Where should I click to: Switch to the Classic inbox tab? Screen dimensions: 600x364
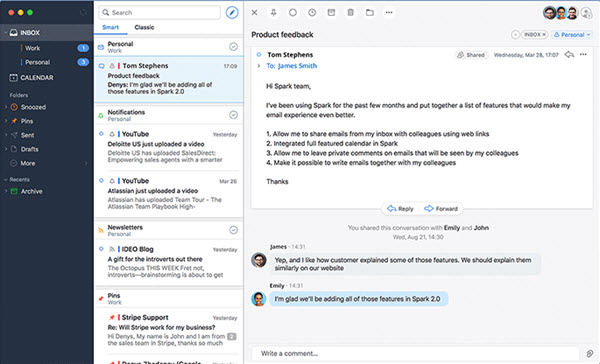144,27
